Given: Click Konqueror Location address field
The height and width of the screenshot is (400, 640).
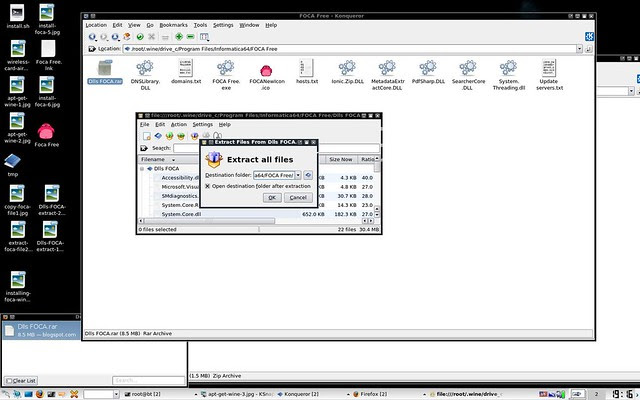Looking at the screenshot, I should (x=350, y=49).
